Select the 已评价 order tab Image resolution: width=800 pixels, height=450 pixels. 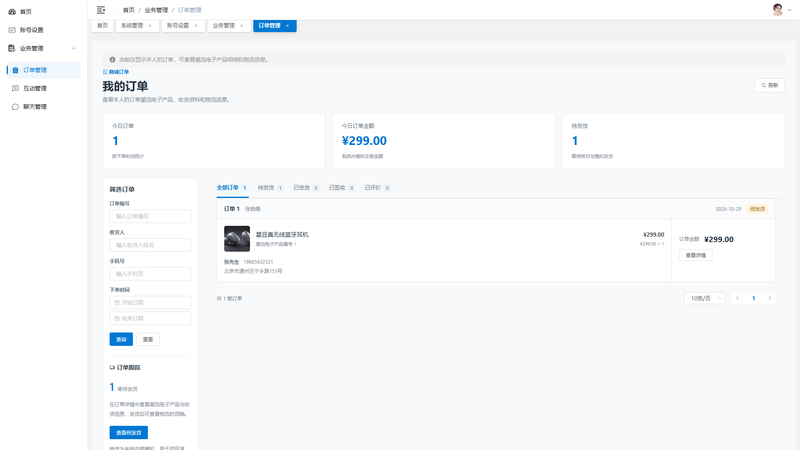(x=377, y=188)
